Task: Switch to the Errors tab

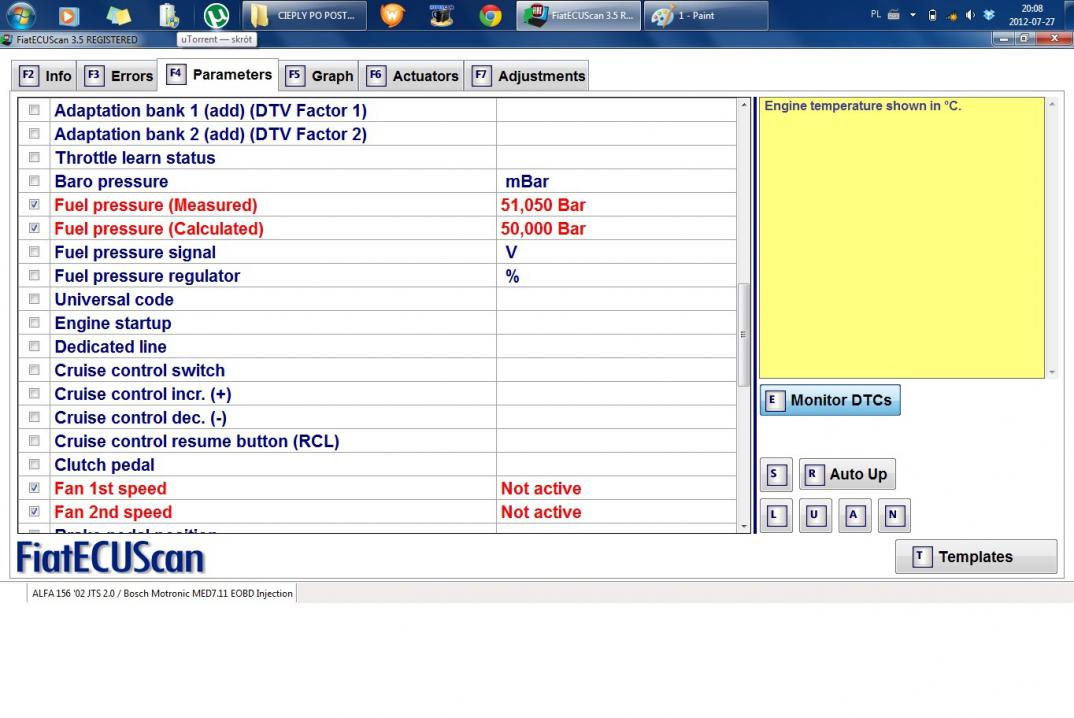Action: 119,75
